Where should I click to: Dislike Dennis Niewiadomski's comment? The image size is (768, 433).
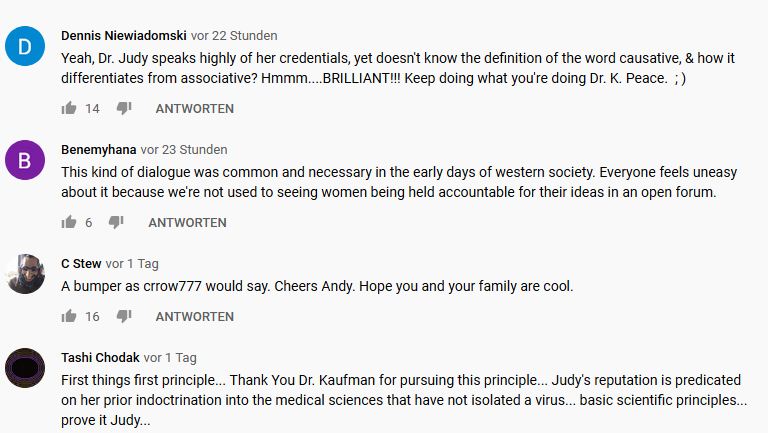coord(124,108)
